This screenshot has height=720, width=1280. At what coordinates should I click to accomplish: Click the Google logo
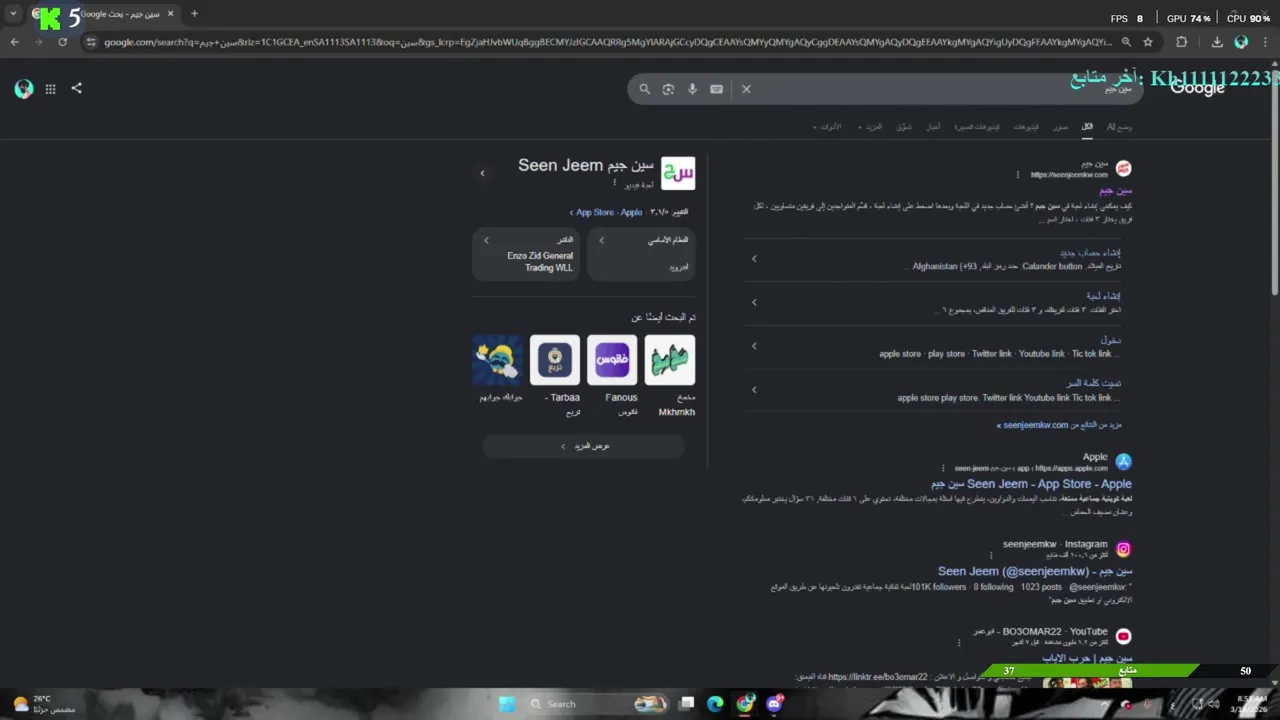(x=1197, y=88)
